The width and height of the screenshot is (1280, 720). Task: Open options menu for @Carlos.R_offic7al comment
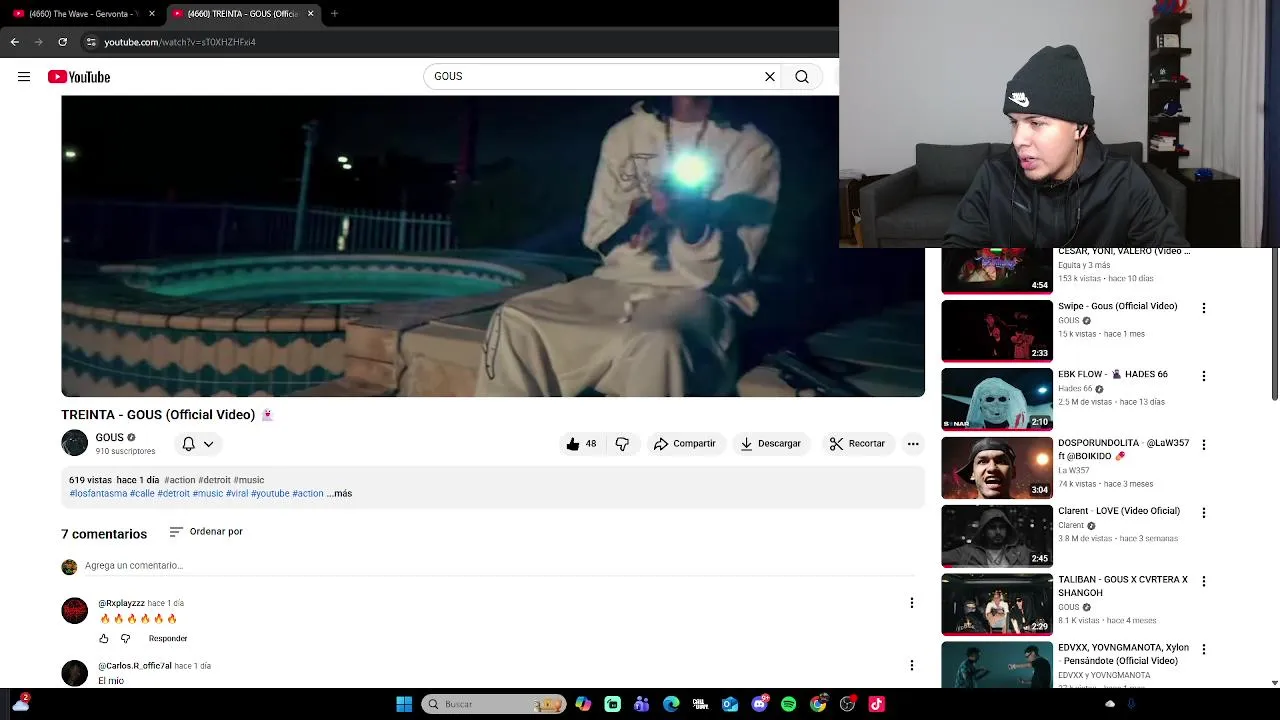[911, 665]
